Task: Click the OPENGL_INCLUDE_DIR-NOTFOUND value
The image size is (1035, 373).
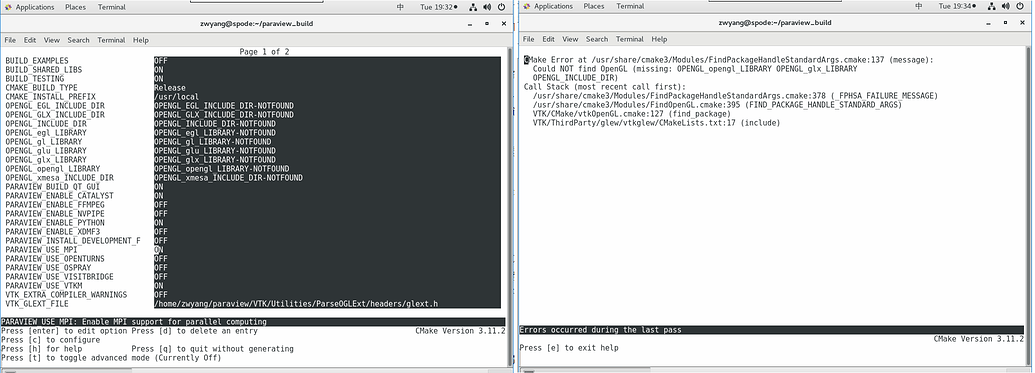Action: tap(215, 124)
